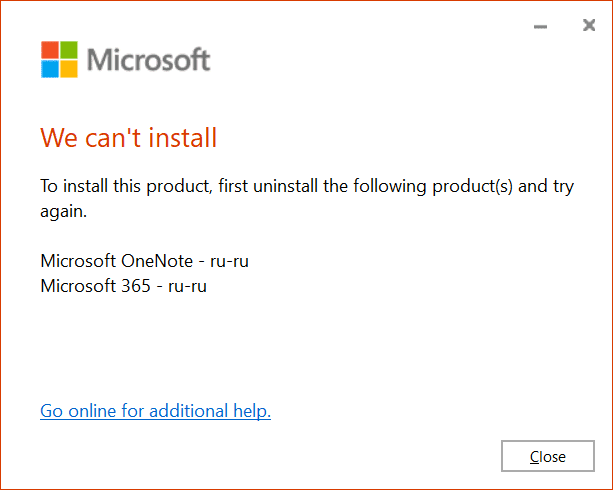Click the gray Microsoft wordmark text
This screenshot has width=616, height=494.
[x=148, y=60]
